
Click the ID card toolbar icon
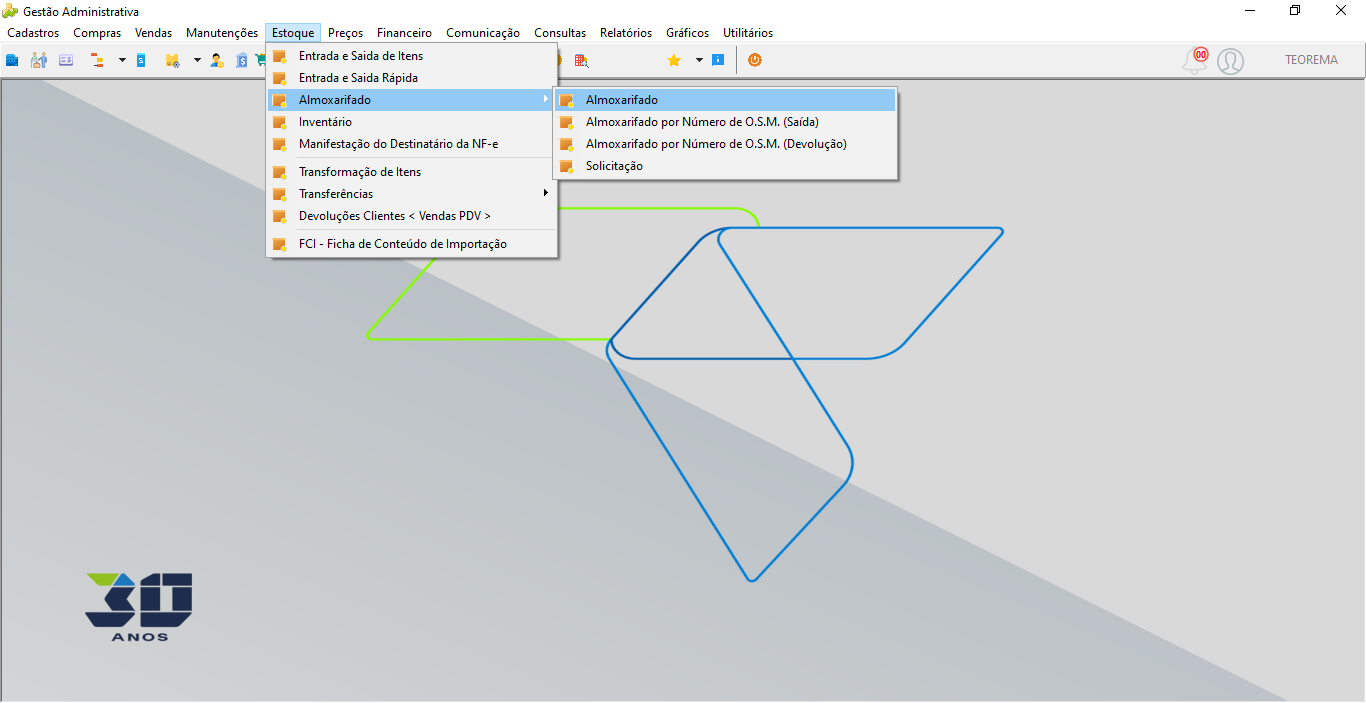(x=66, y=60)
